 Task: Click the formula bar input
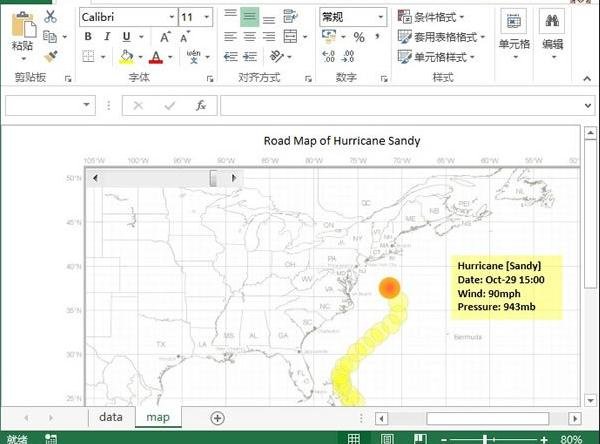400,105
